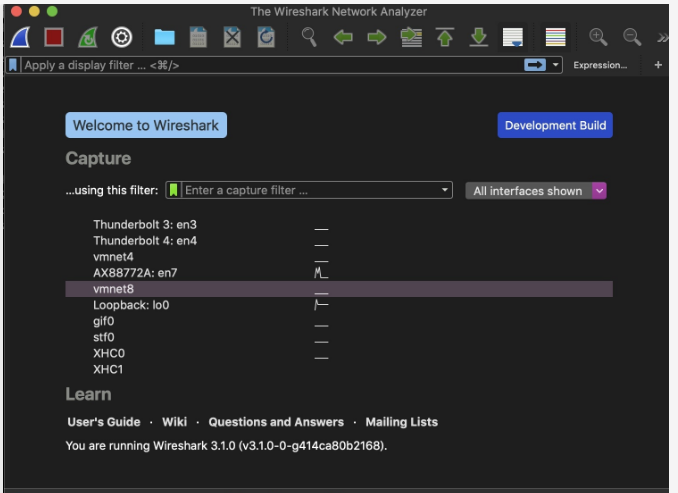This screenshot has width=678, height=493.
Task: Jump to last packet icon
Action: (x=479, y=37)
